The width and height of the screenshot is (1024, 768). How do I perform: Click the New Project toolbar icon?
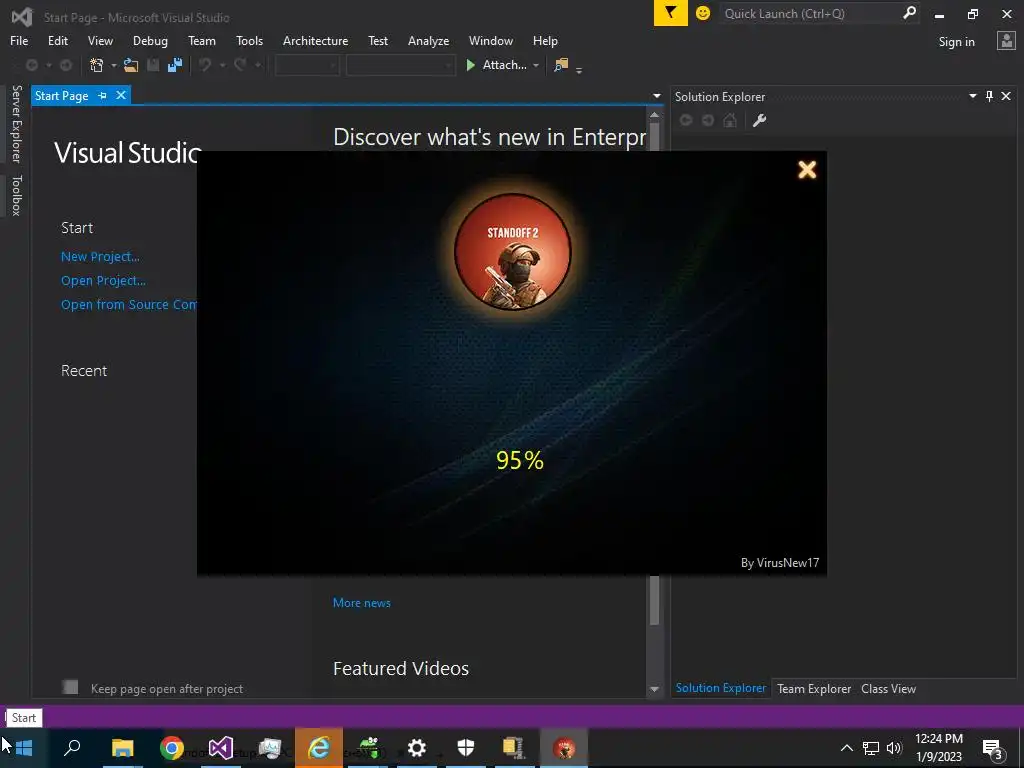pyautogui.click(x=97, y=65)
